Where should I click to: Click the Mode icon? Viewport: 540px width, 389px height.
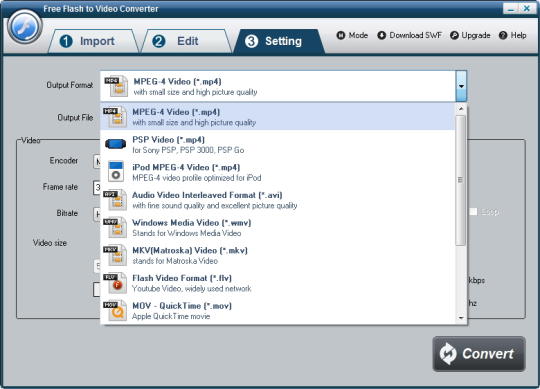tap(341, 35)
